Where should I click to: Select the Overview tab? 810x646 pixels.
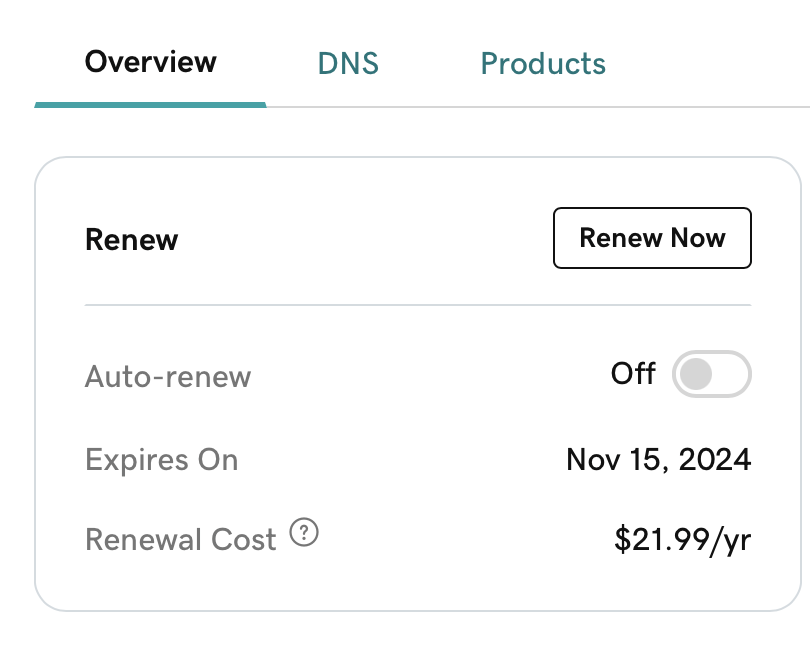(150, 62)
